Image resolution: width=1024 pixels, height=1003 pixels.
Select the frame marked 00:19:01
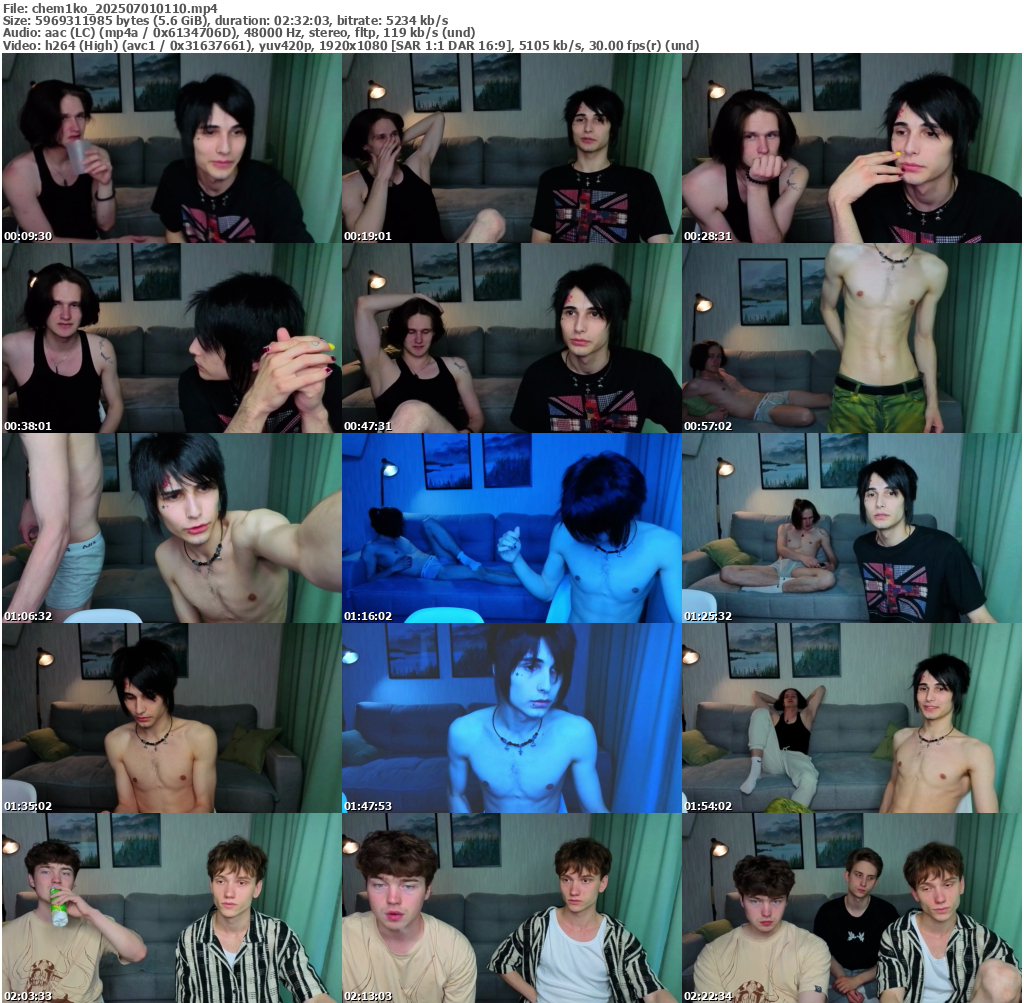click(512, 148)
